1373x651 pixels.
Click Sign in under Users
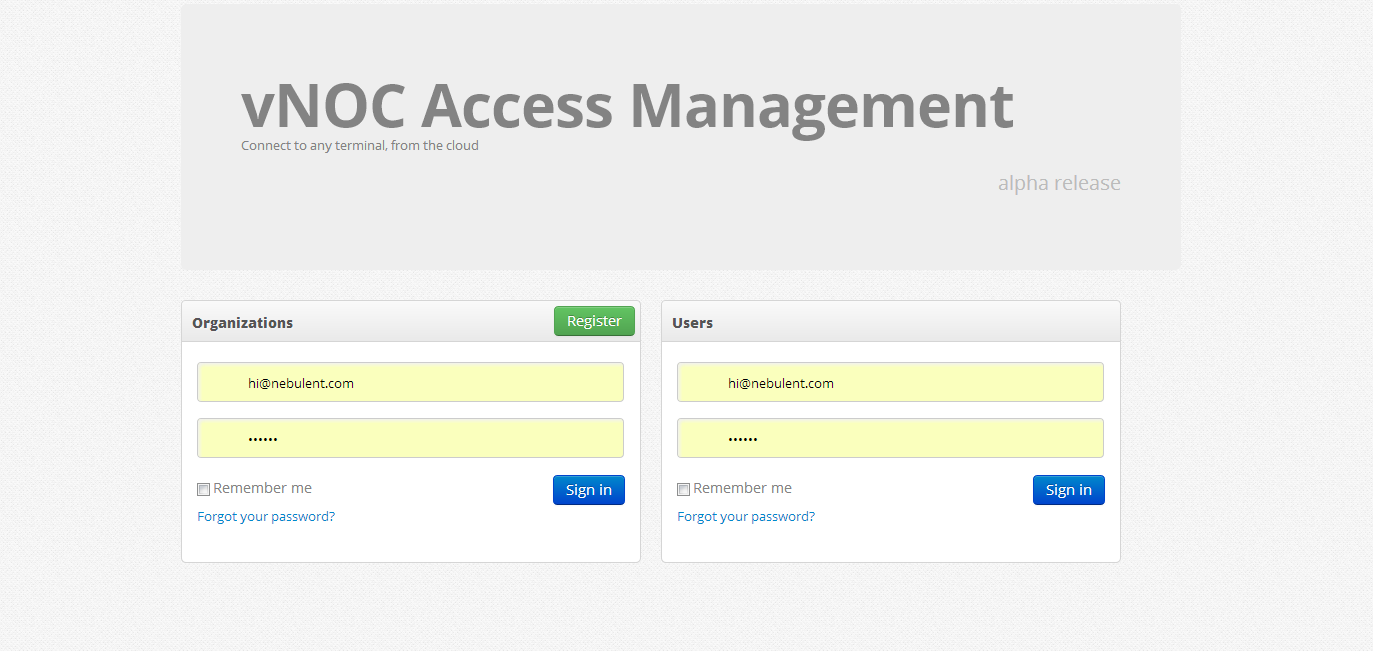1069,490
